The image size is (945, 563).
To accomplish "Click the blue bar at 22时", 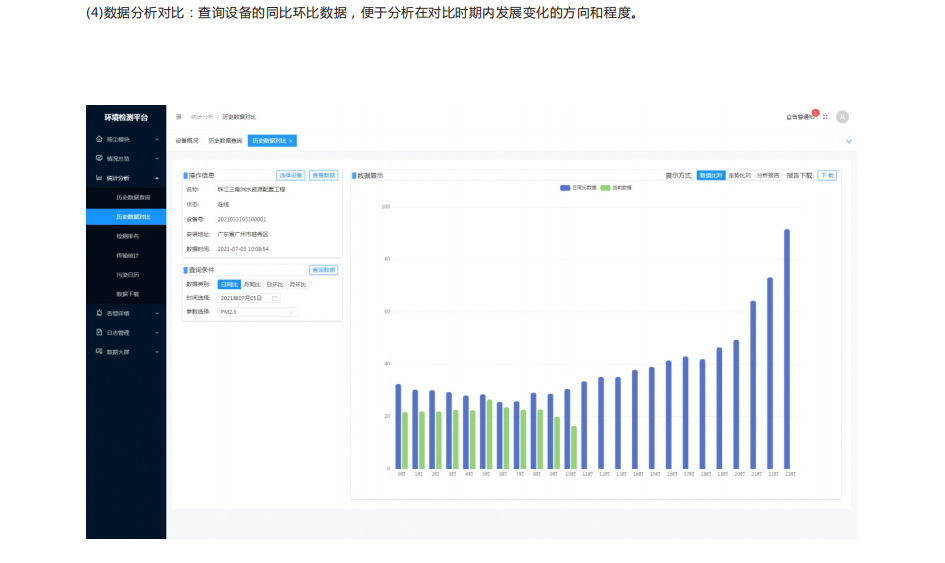I will tap(770, 373).
